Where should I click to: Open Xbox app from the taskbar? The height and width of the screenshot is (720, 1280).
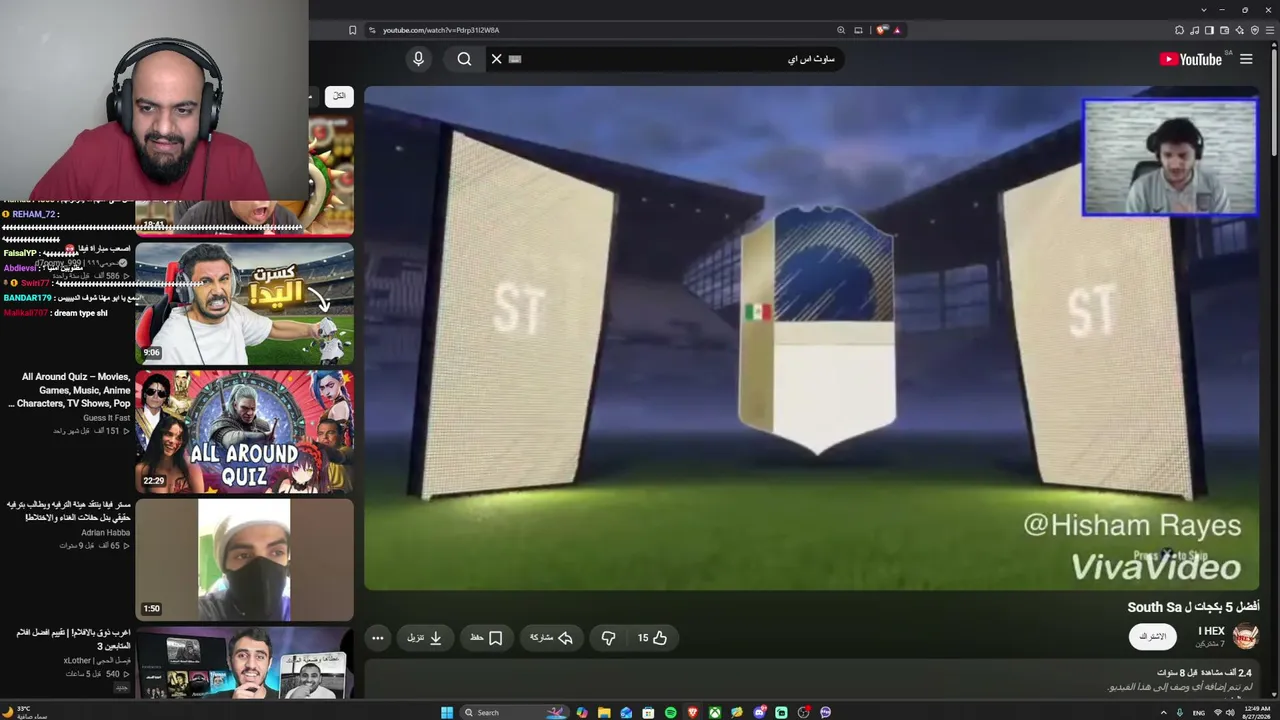pyautogui.click(x=714, y=712)
